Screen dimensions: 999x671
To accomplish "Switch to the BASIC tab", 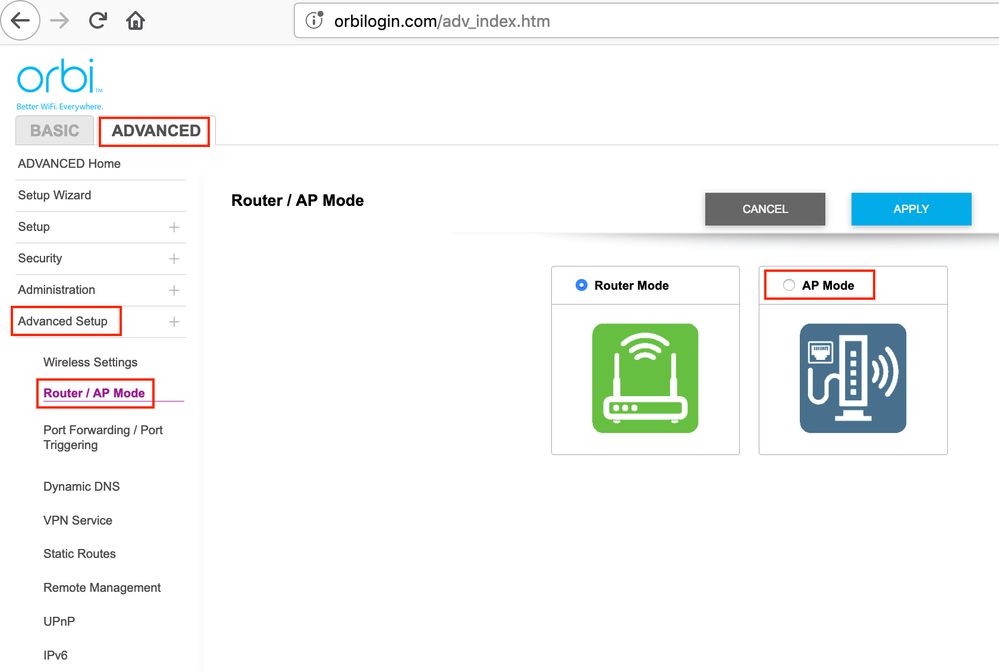I will pos(55,131).
